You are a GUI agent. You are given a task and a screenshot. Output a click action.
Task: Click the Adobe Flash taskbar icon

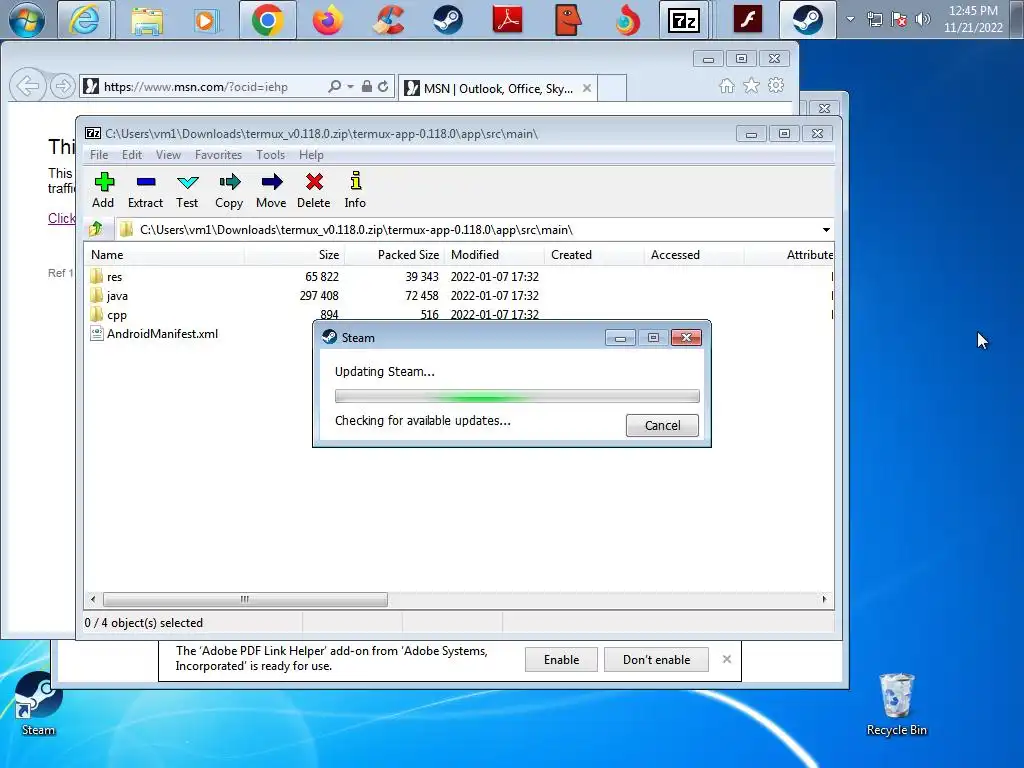pos(747,20)
